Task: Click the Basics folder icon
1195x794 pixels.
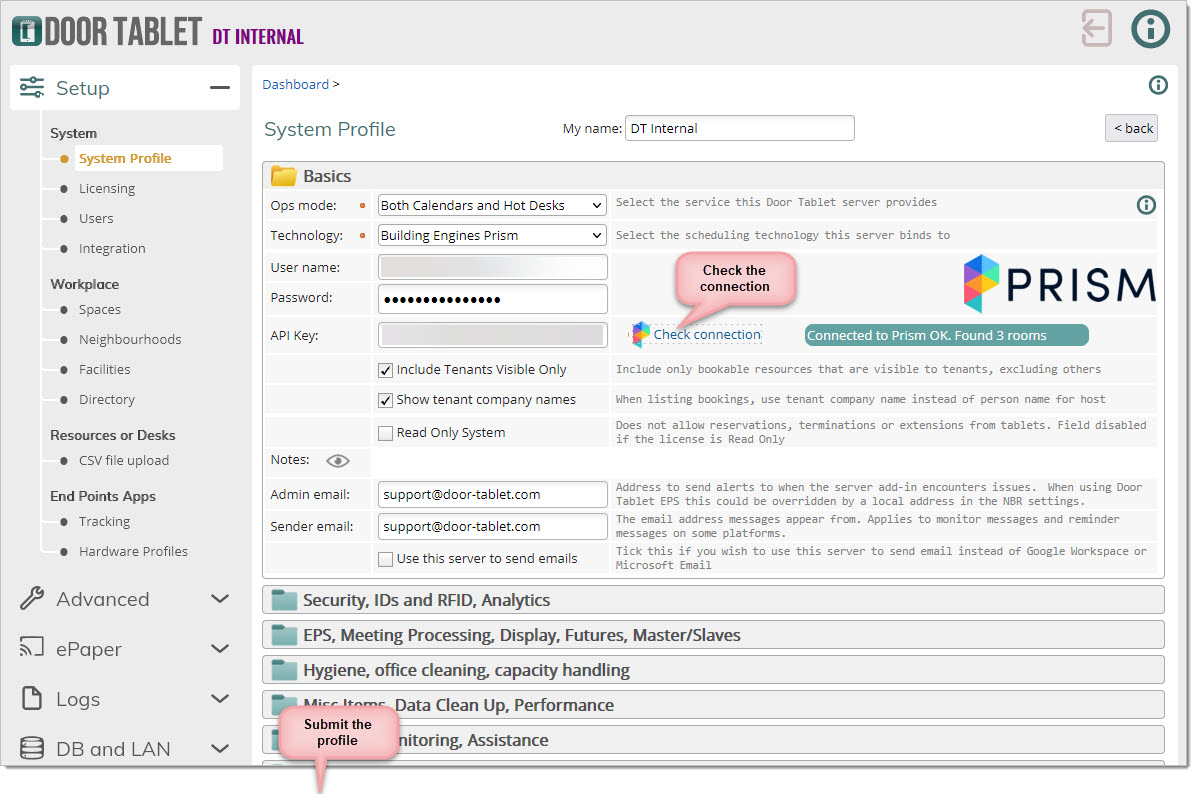Action: [284, 176]
